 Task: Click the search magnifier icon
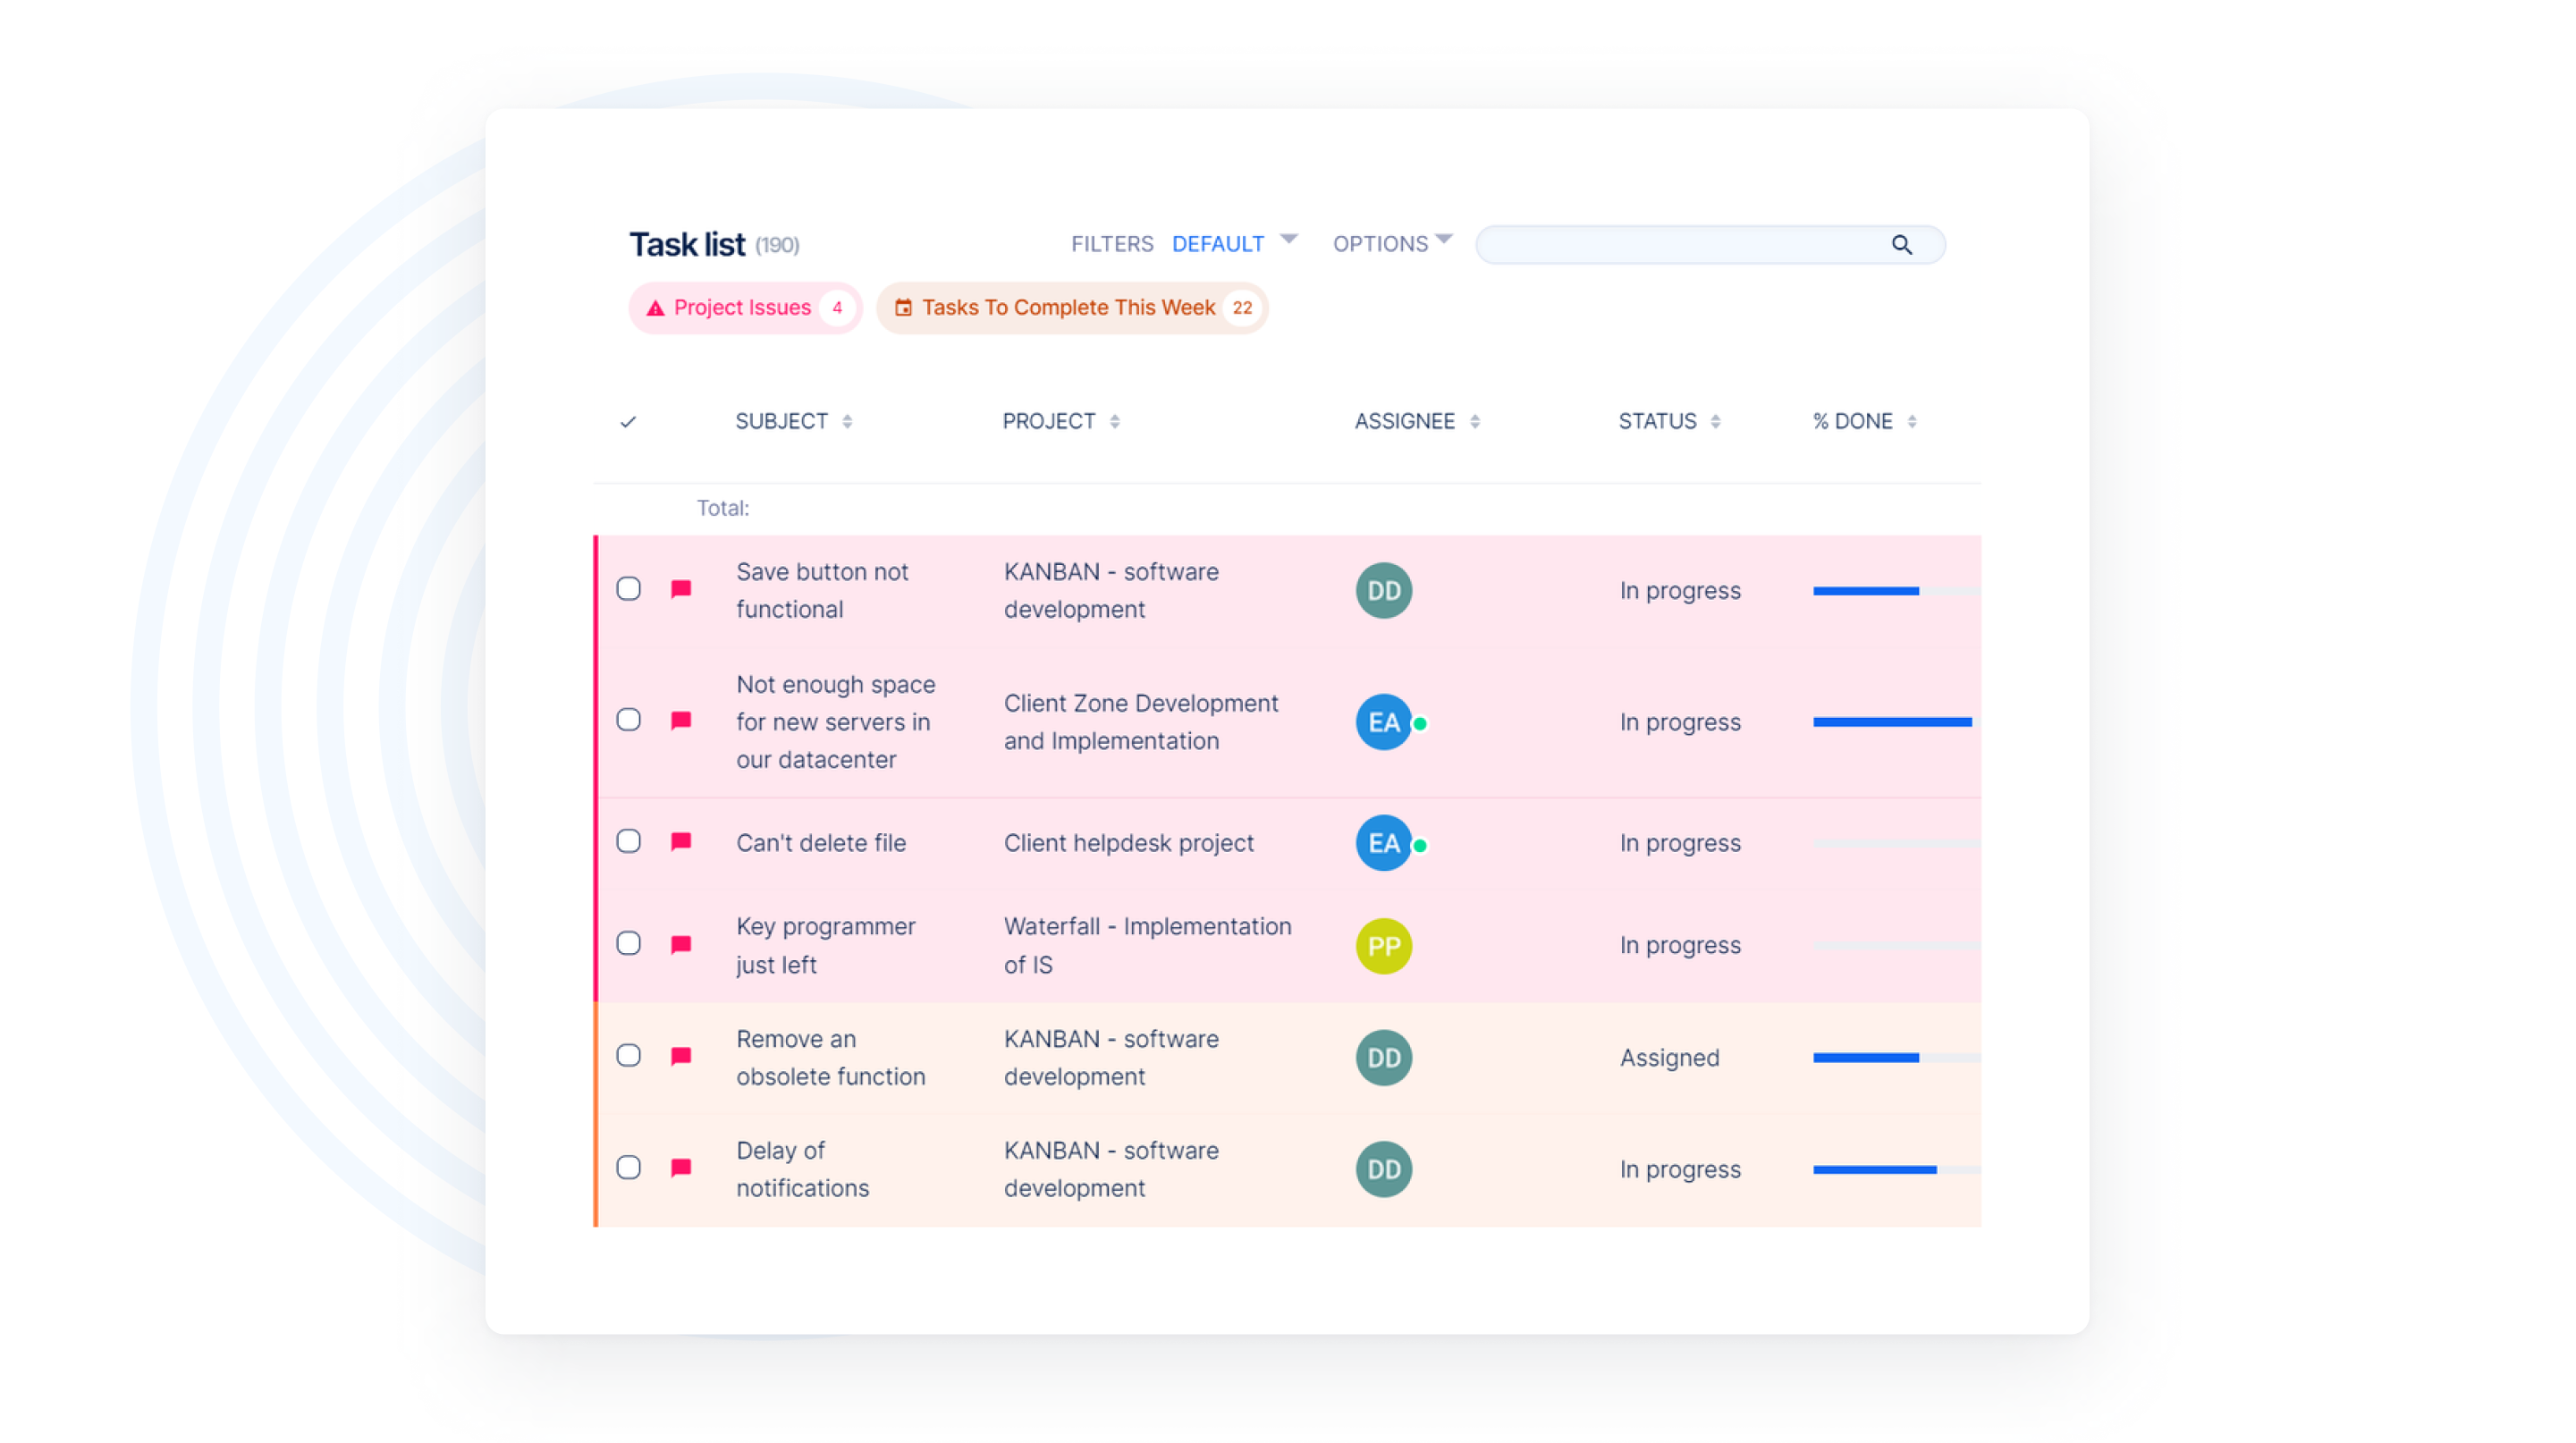click(1901, 245)
